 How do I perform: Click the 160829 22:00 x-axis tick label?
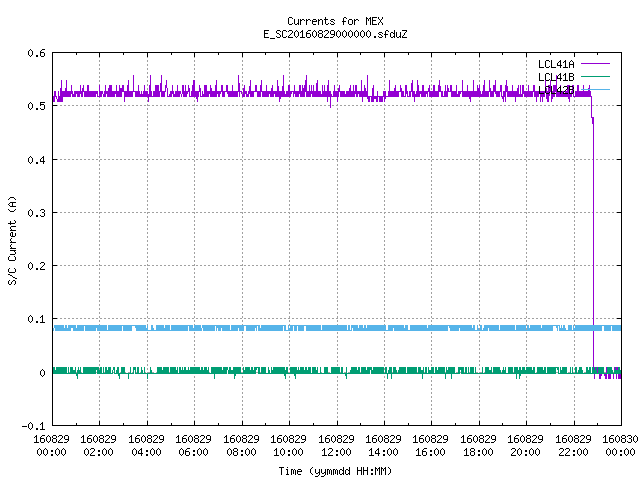[x=573, y=445]
